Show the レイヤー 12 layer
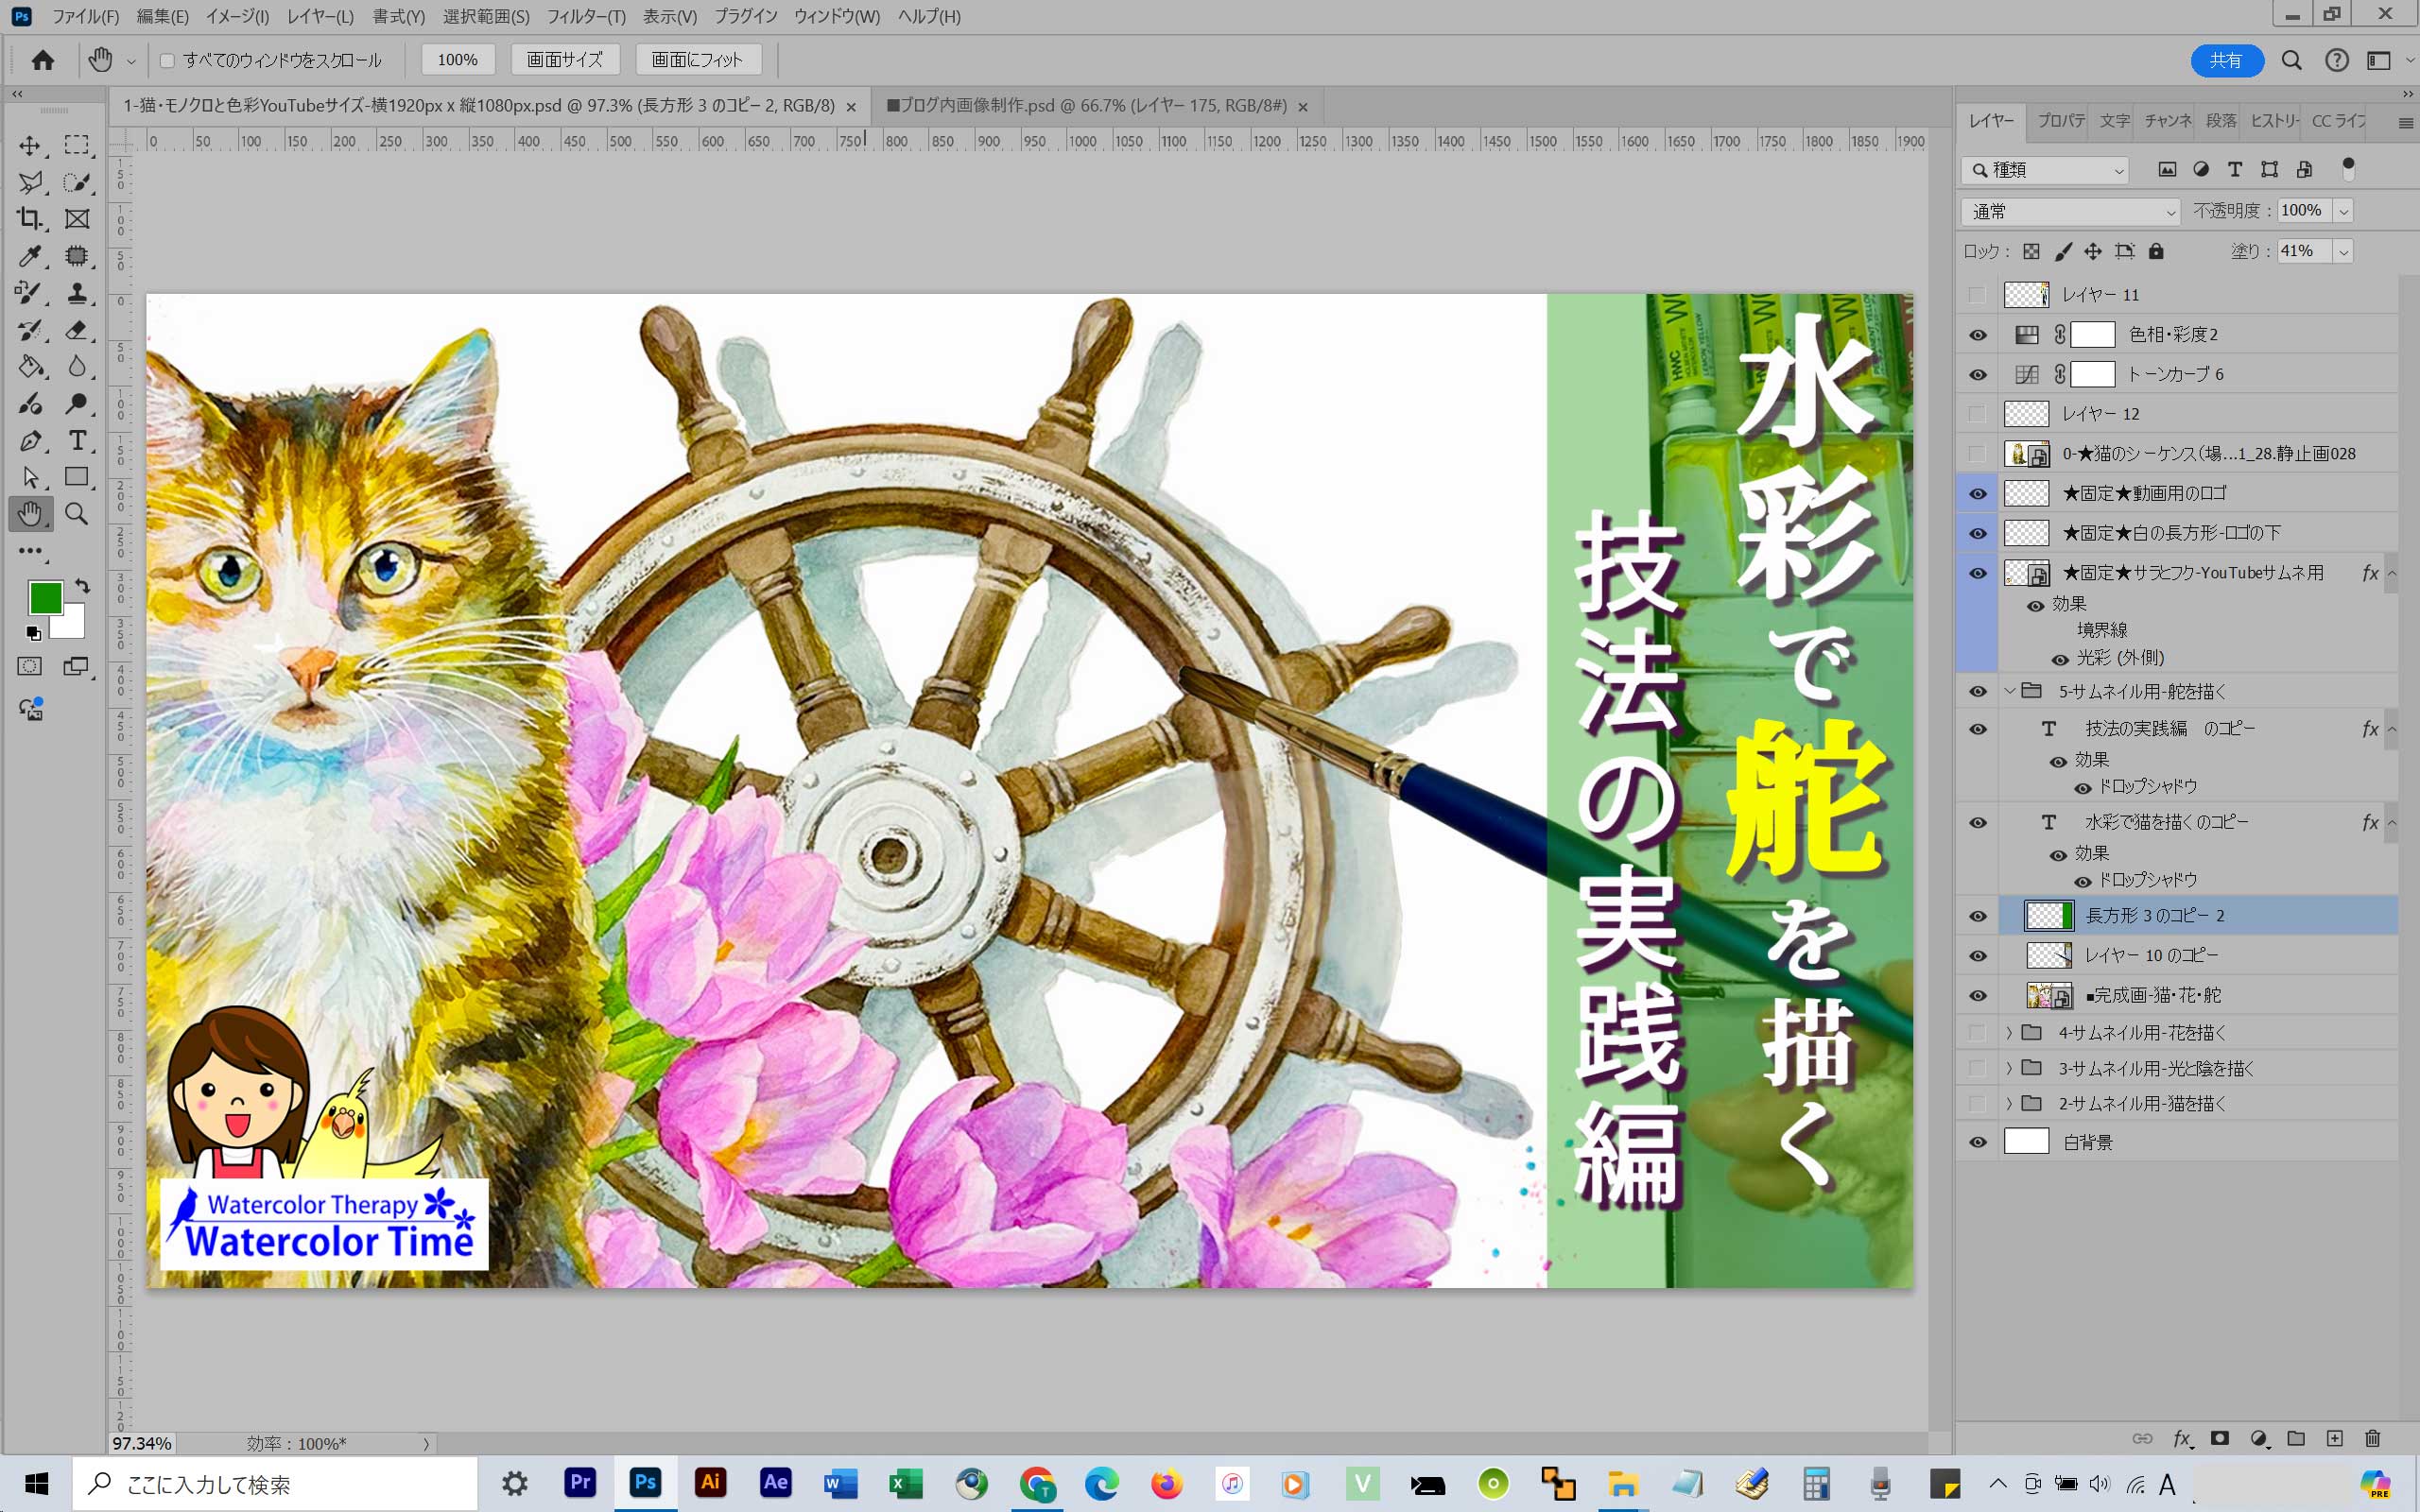2420x1512 pixels. coord(1978,414)
